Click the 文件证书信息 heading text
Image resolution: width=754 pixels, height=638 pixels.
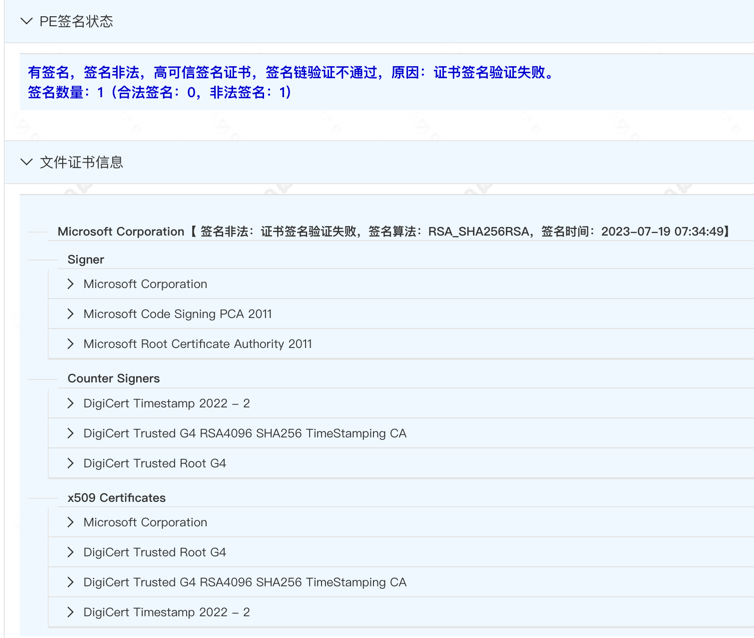(81, 162)
